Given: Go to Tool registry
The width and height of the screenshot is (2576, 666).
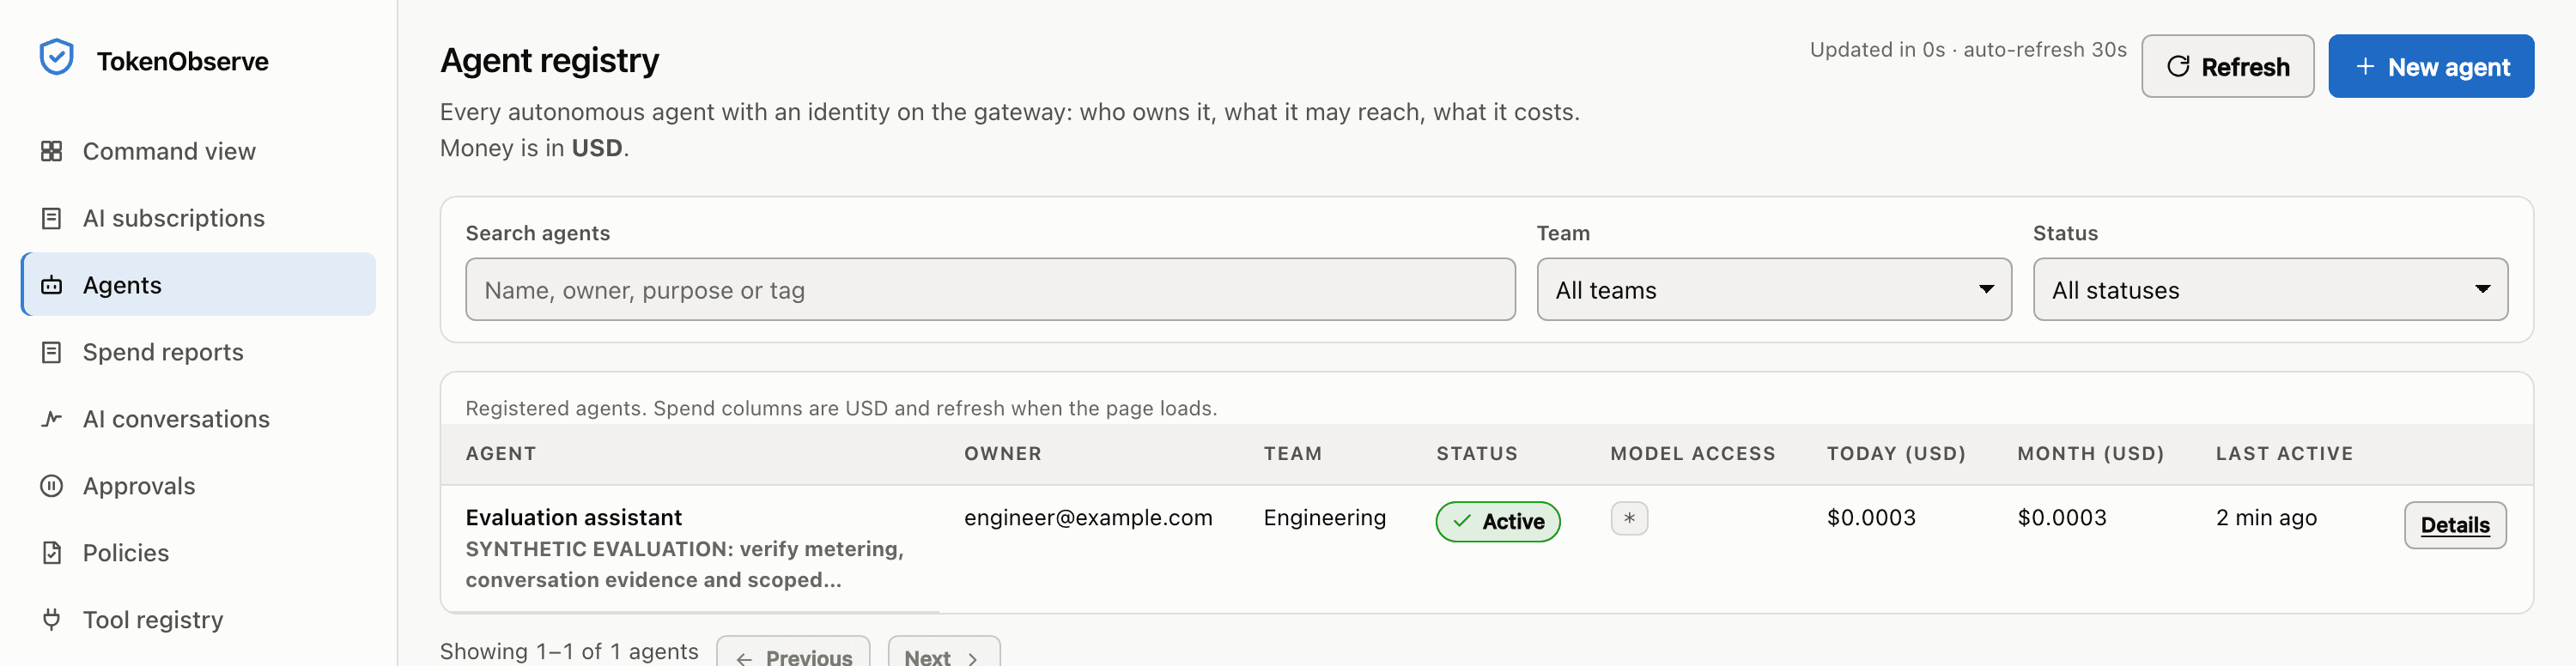Looking at the screenshot, I should [199, 620].
